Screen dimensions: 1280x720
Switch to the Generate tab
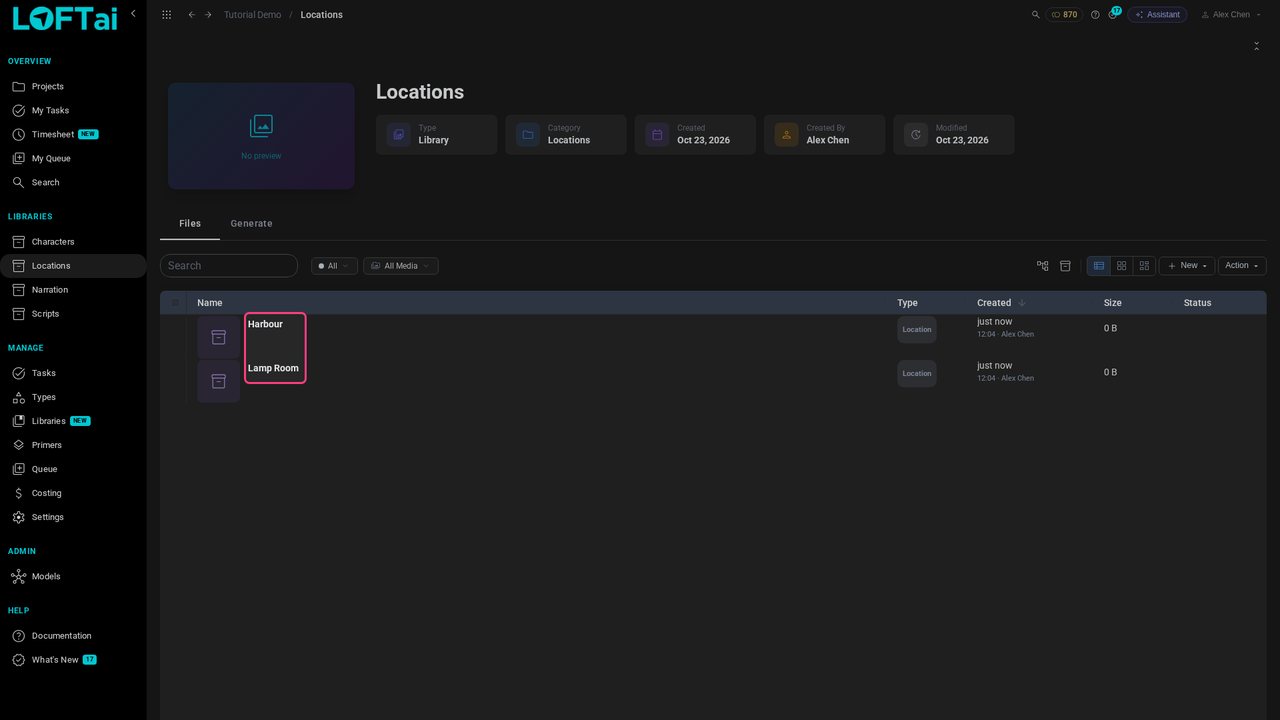click(251, 224)
